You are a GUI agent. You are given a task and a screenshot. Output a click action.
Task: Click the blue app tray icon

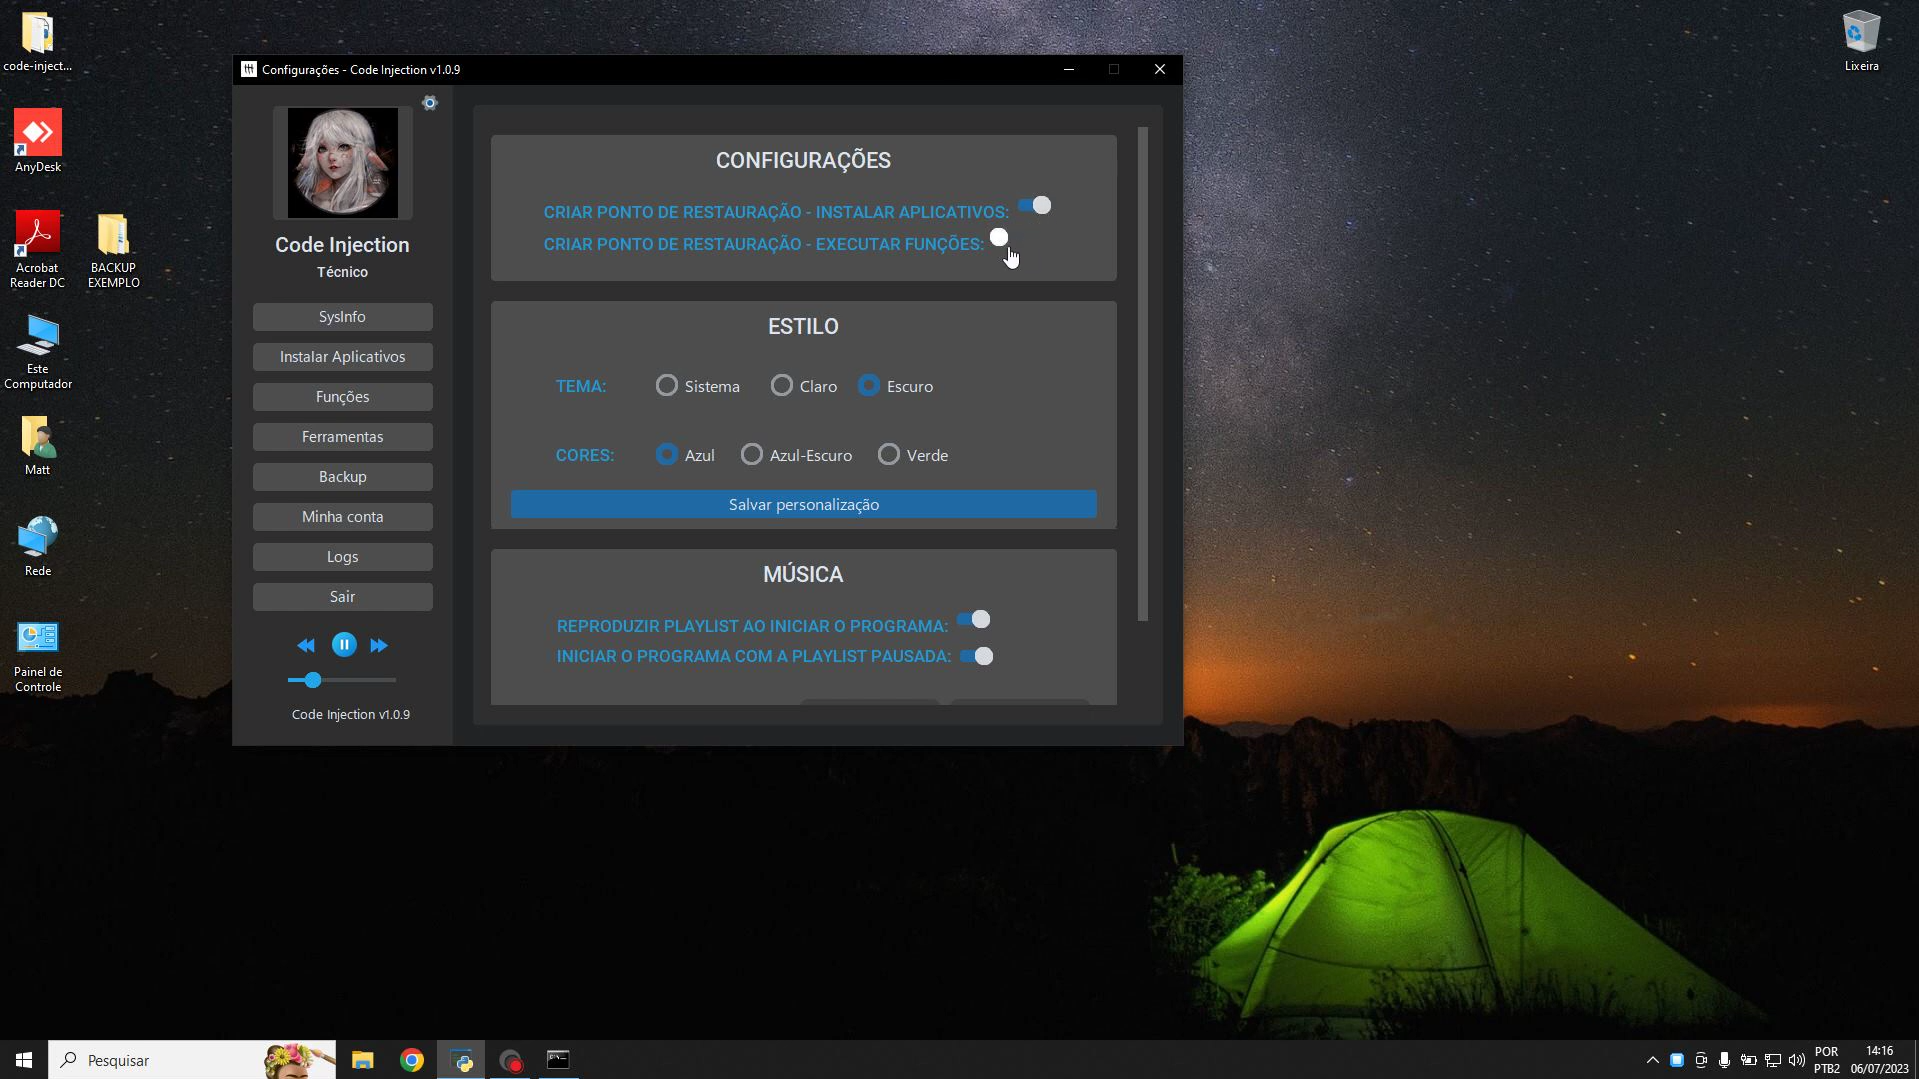(x=1677, y=1060)
